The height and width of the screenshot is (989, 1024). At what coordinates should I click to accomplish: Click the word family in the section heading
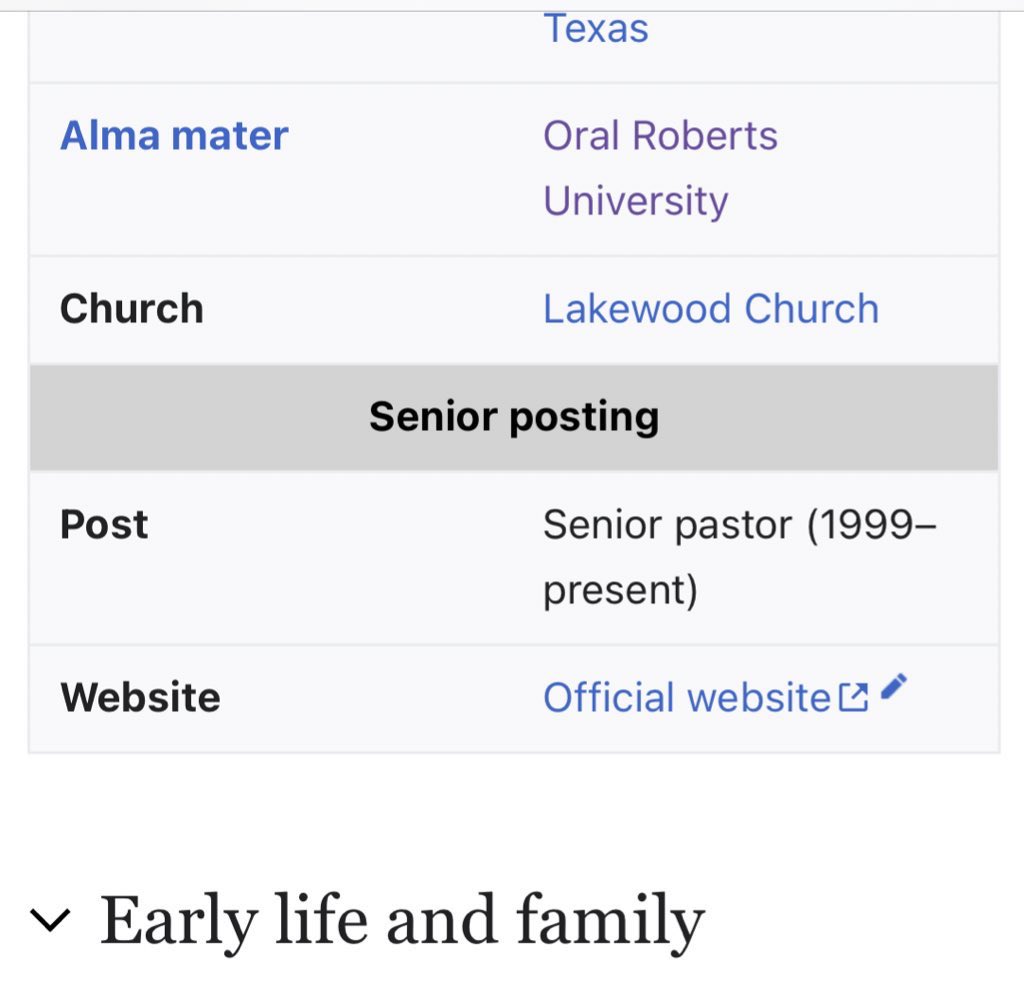(x=611, y=921)
